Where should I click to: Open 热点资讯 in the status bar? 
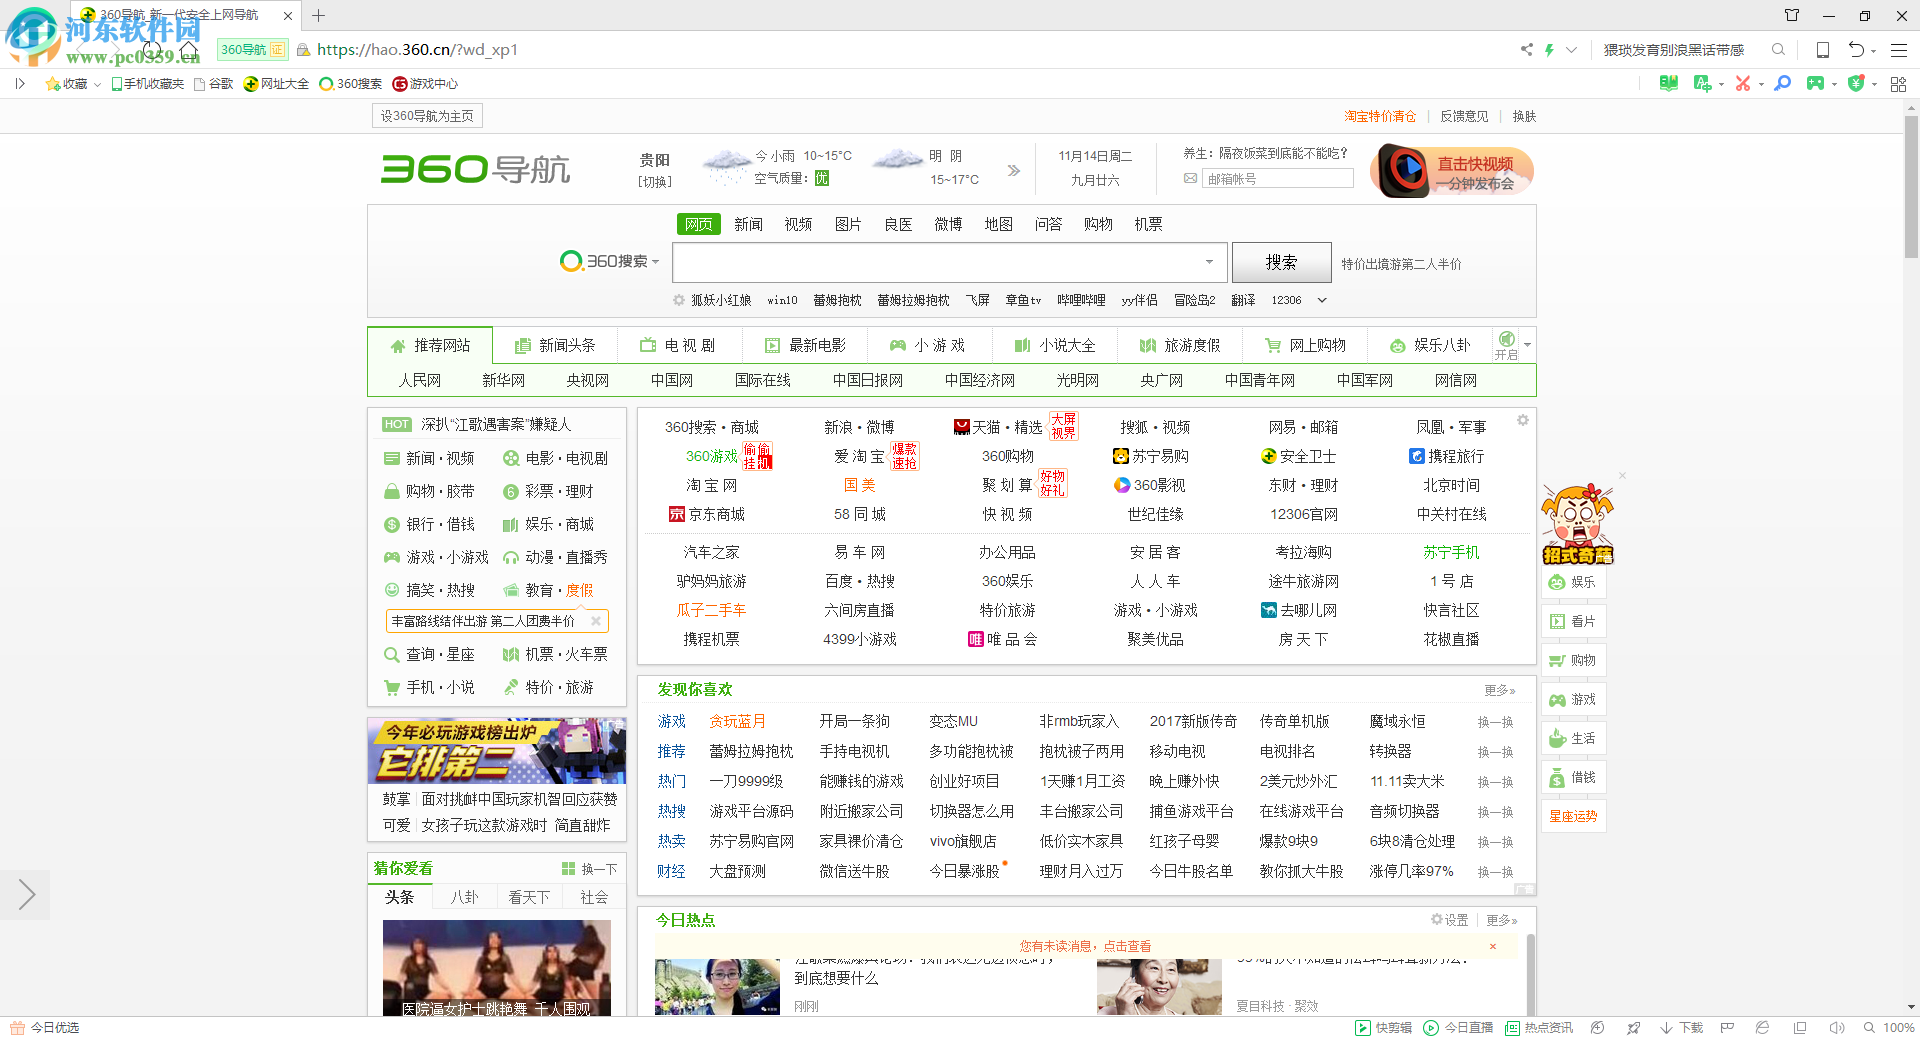[x=1539, y=1027]
